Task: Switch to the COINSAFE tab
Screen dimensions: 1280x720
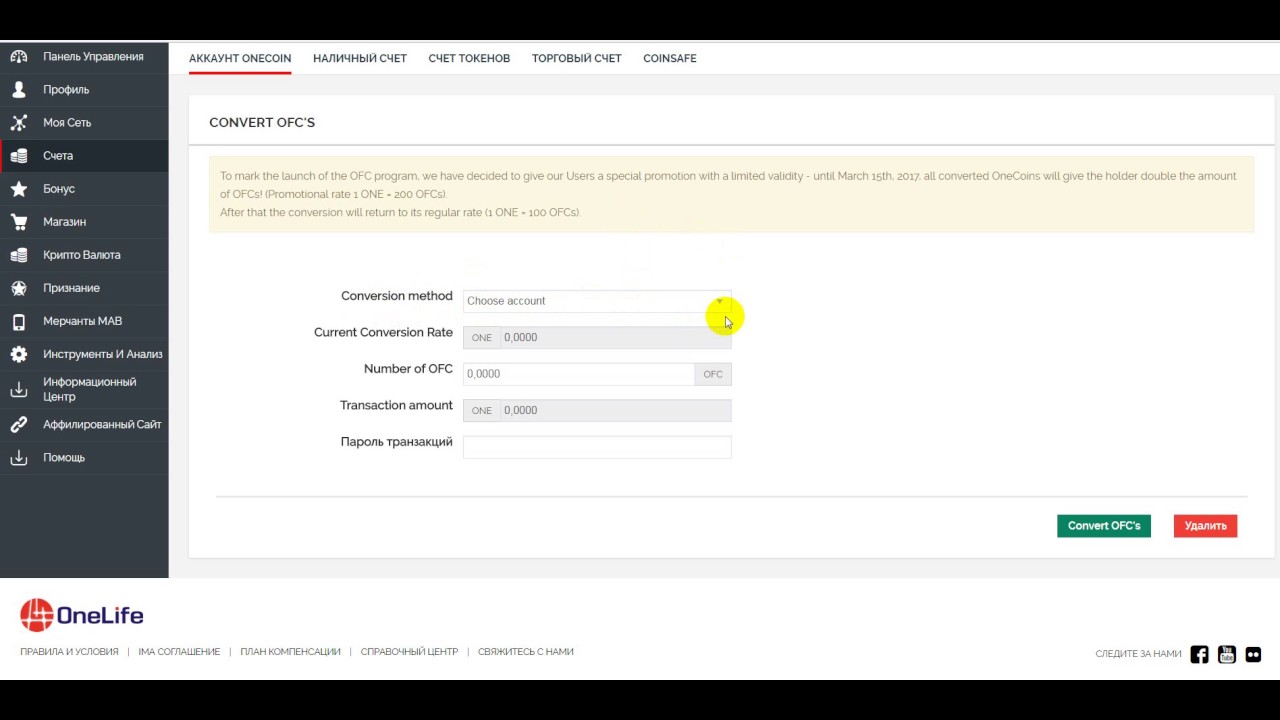Action: pyautogui.click(x=670, y=58)
